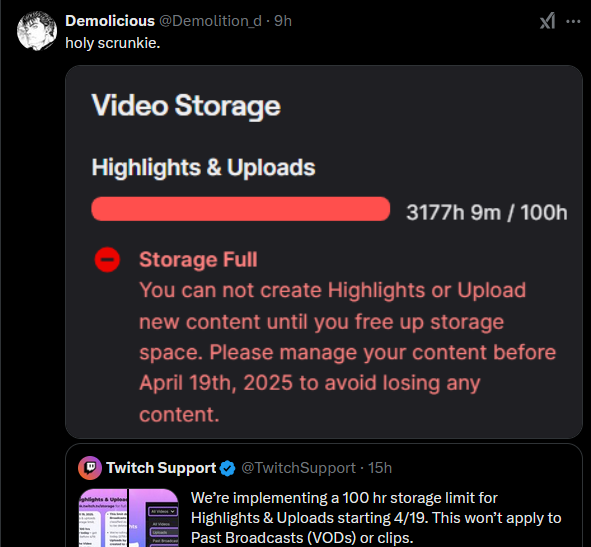
Task: Open the @TwitchSupport handle
Action: pyautogui.click(x=298, y=468)
